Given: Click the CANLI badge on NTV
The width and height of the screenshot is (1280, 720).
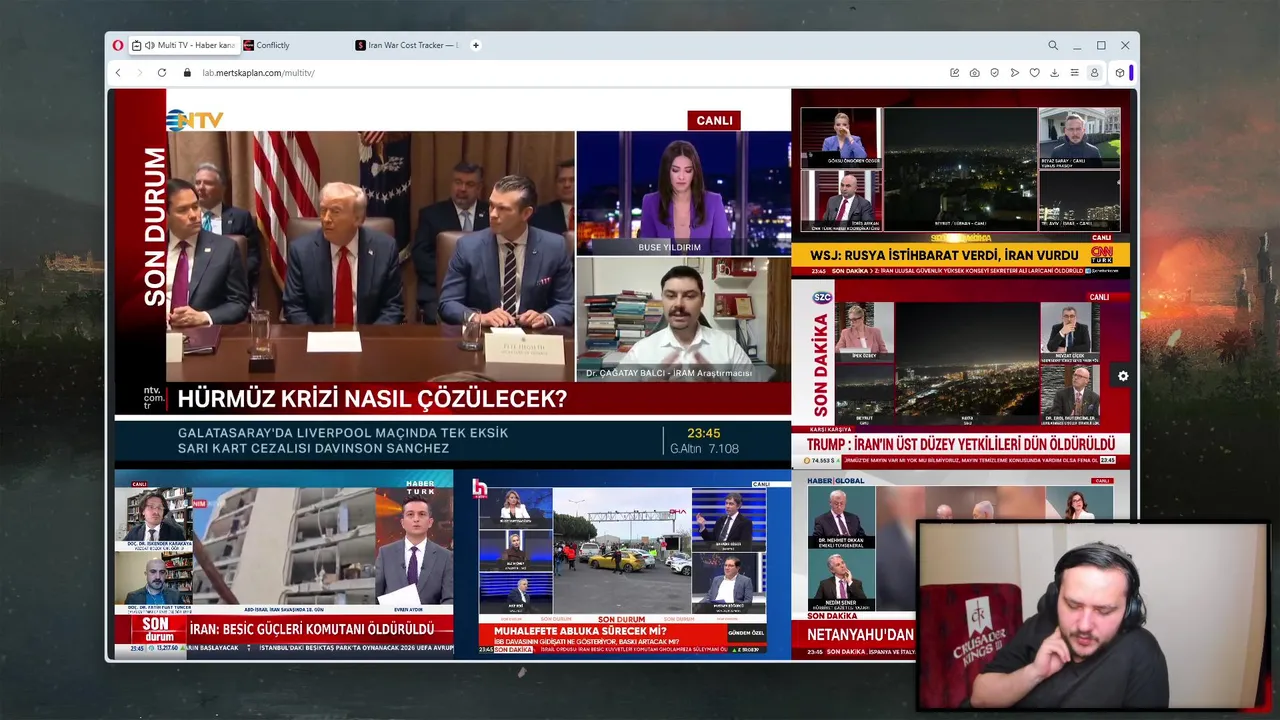Looking at the screenshot, I should point(714,120).
